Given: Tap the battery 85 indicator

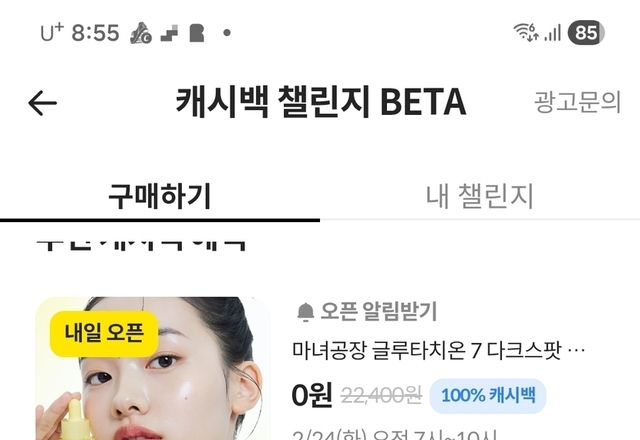Looking at the screenshot, I should [x=586, y=32].
